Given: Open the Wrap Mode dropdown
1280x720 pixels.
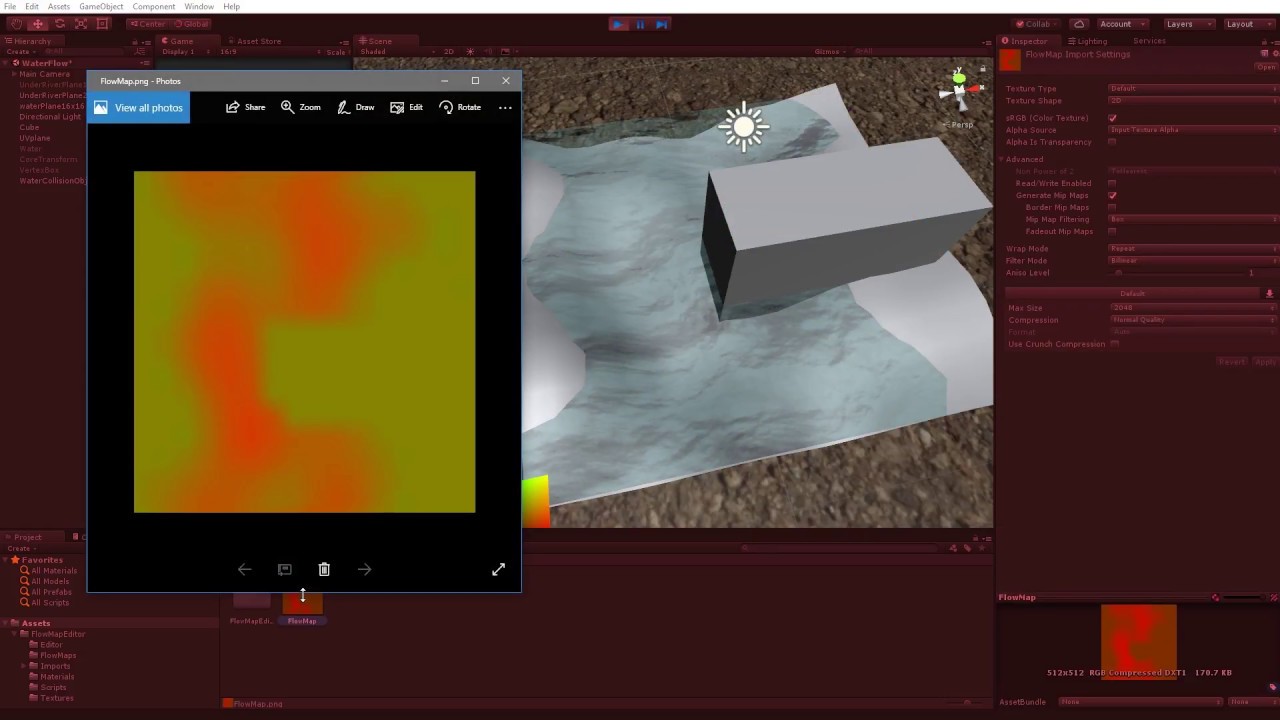Looking at the screenshot, I should click(1190, 247).
